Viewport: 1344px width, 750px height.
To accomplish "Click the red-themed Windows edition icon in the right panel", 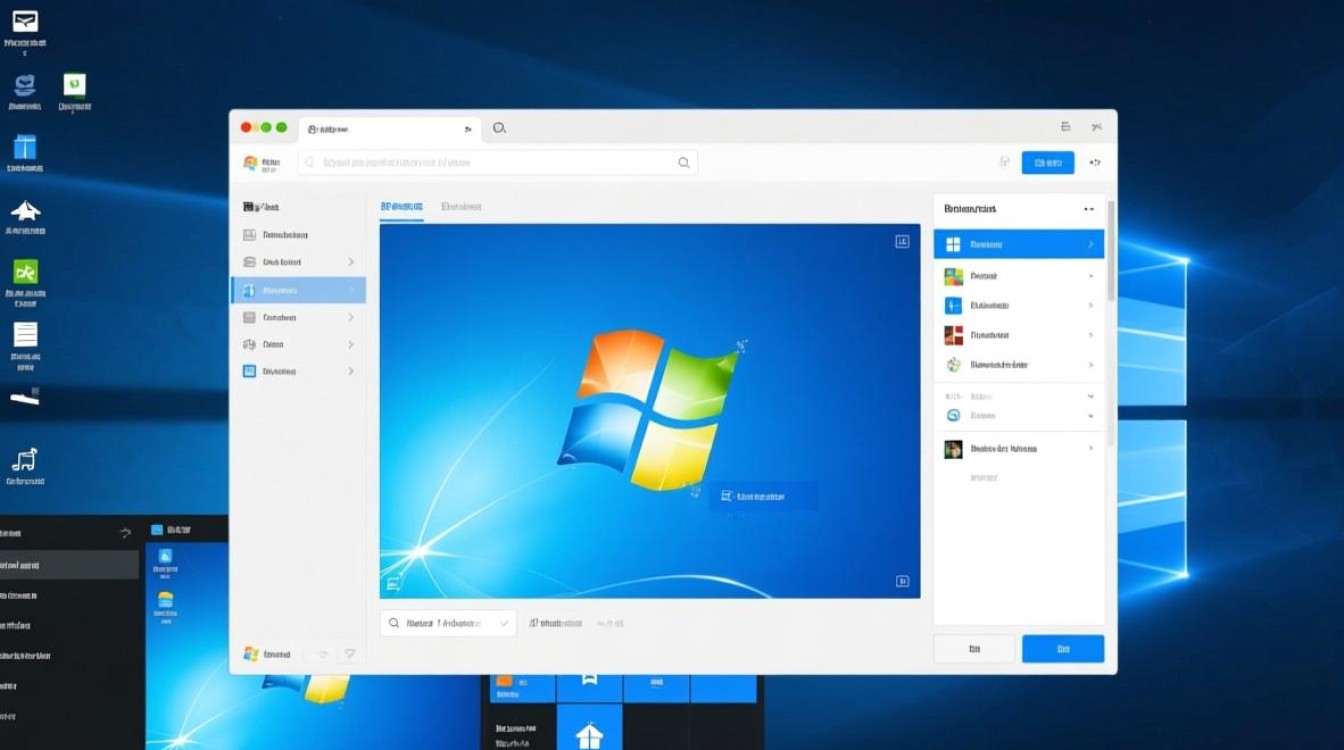I will [x=953, y=335].
